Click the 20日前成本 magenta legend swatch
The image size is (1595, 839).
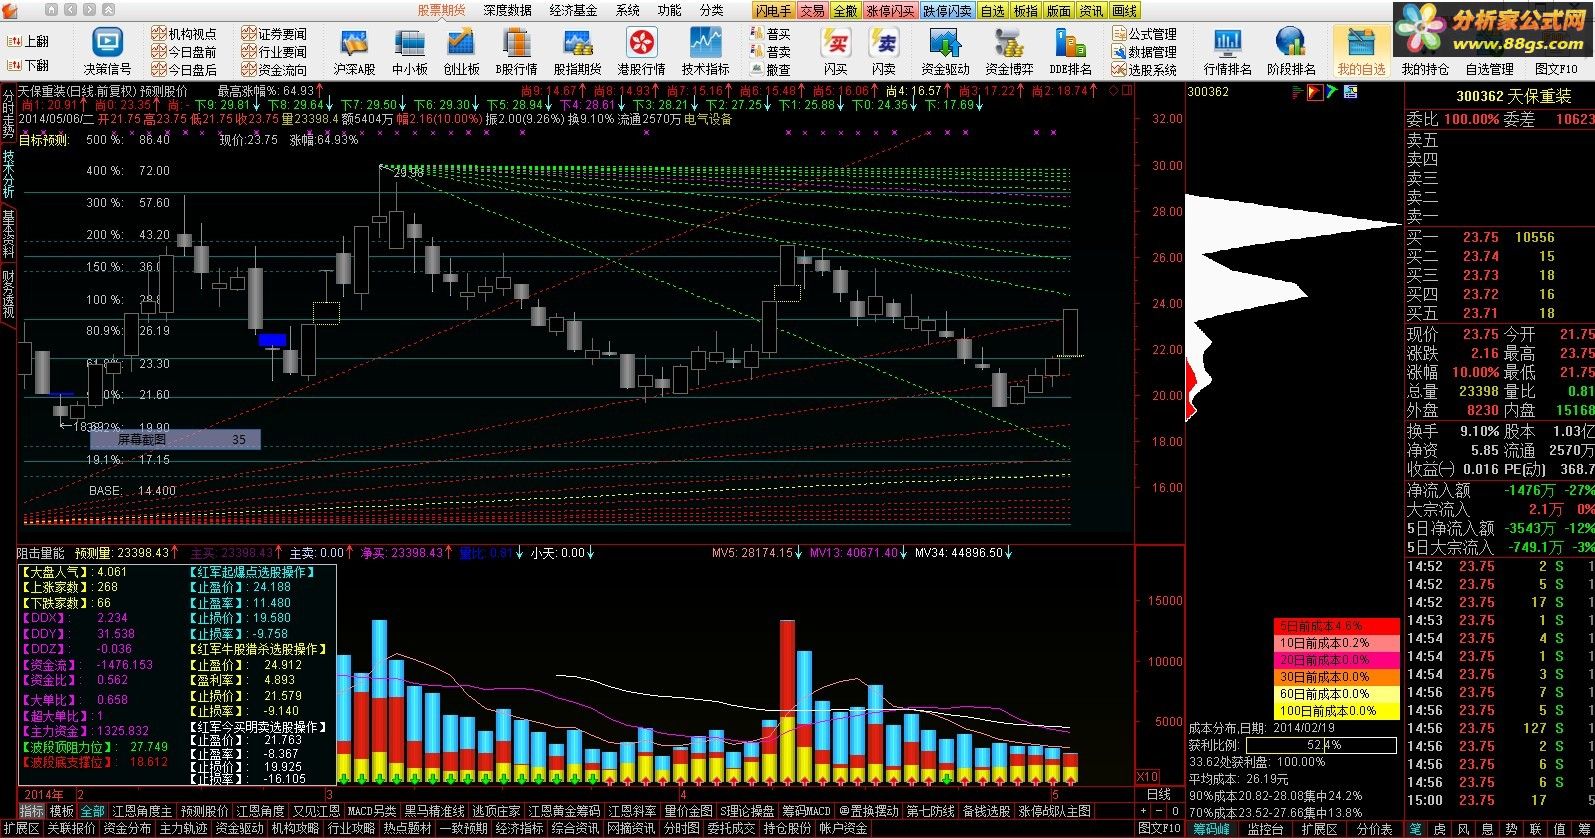(x=1336, y=660)
